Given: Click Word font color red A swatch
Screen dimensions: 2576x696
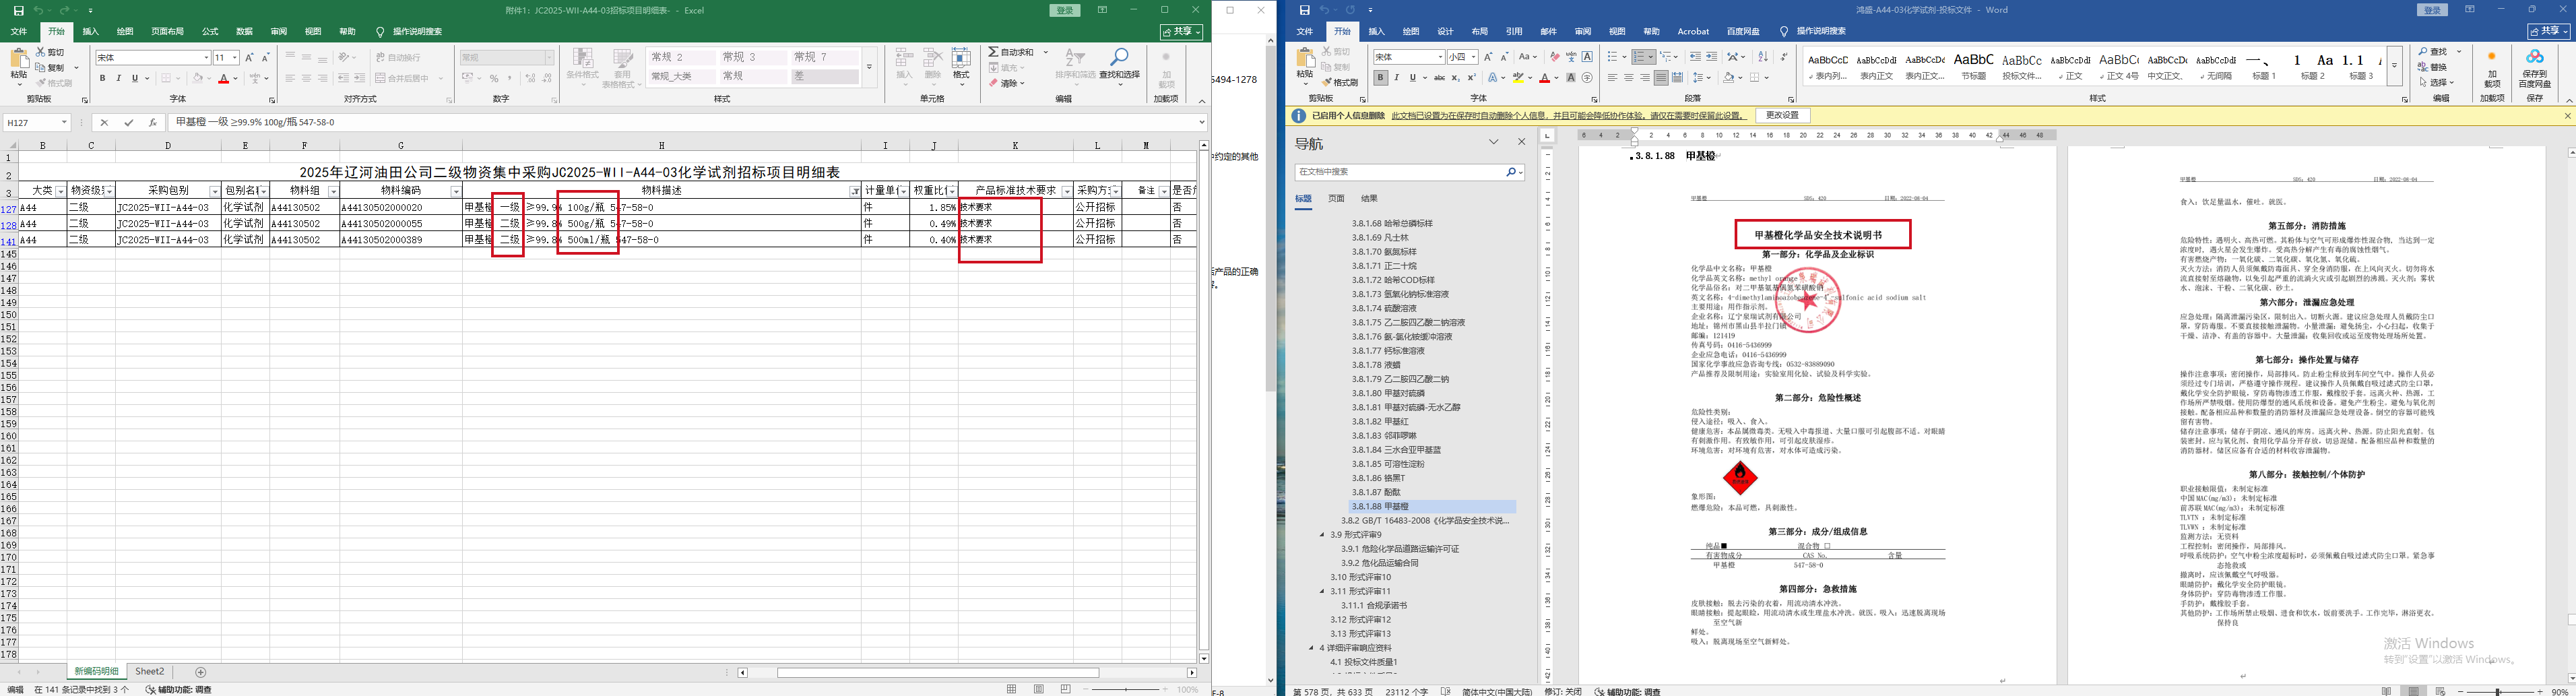Looking at the screenshot, I should (1545, 78).
